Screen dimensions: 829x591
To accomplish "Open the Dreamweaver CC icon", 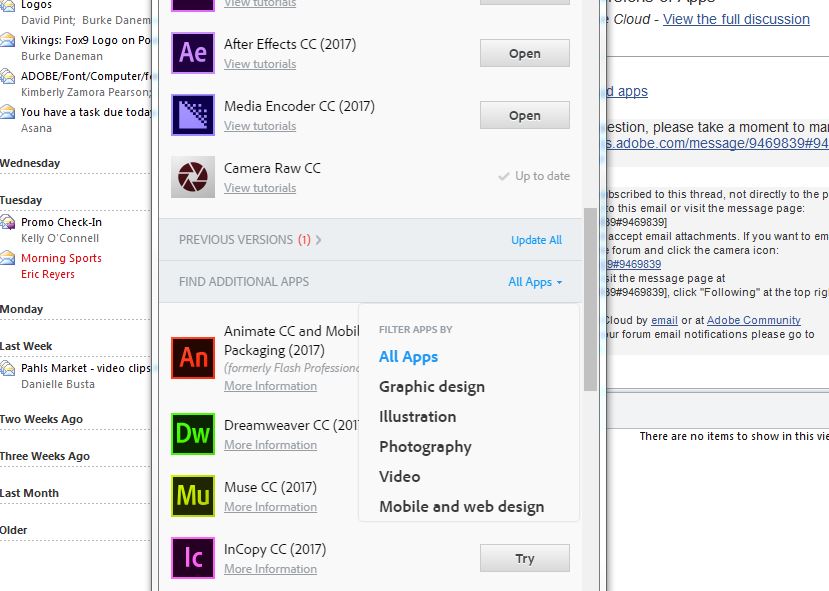I will tap(191, 434).
